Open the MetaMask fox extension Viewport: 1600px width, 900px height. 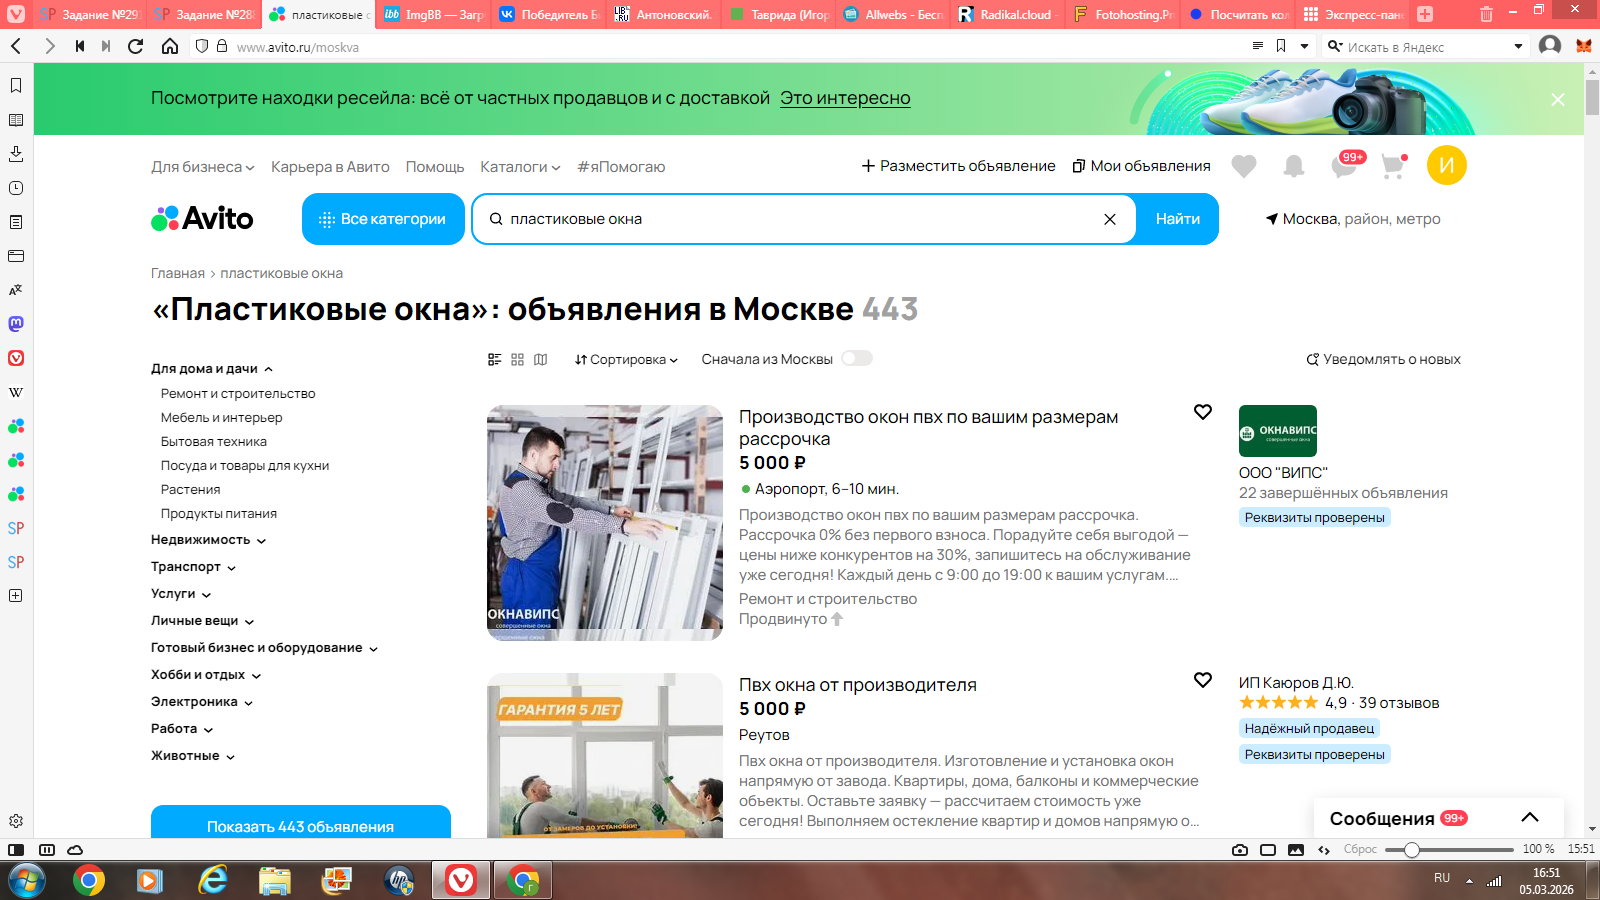(1584, 46)
